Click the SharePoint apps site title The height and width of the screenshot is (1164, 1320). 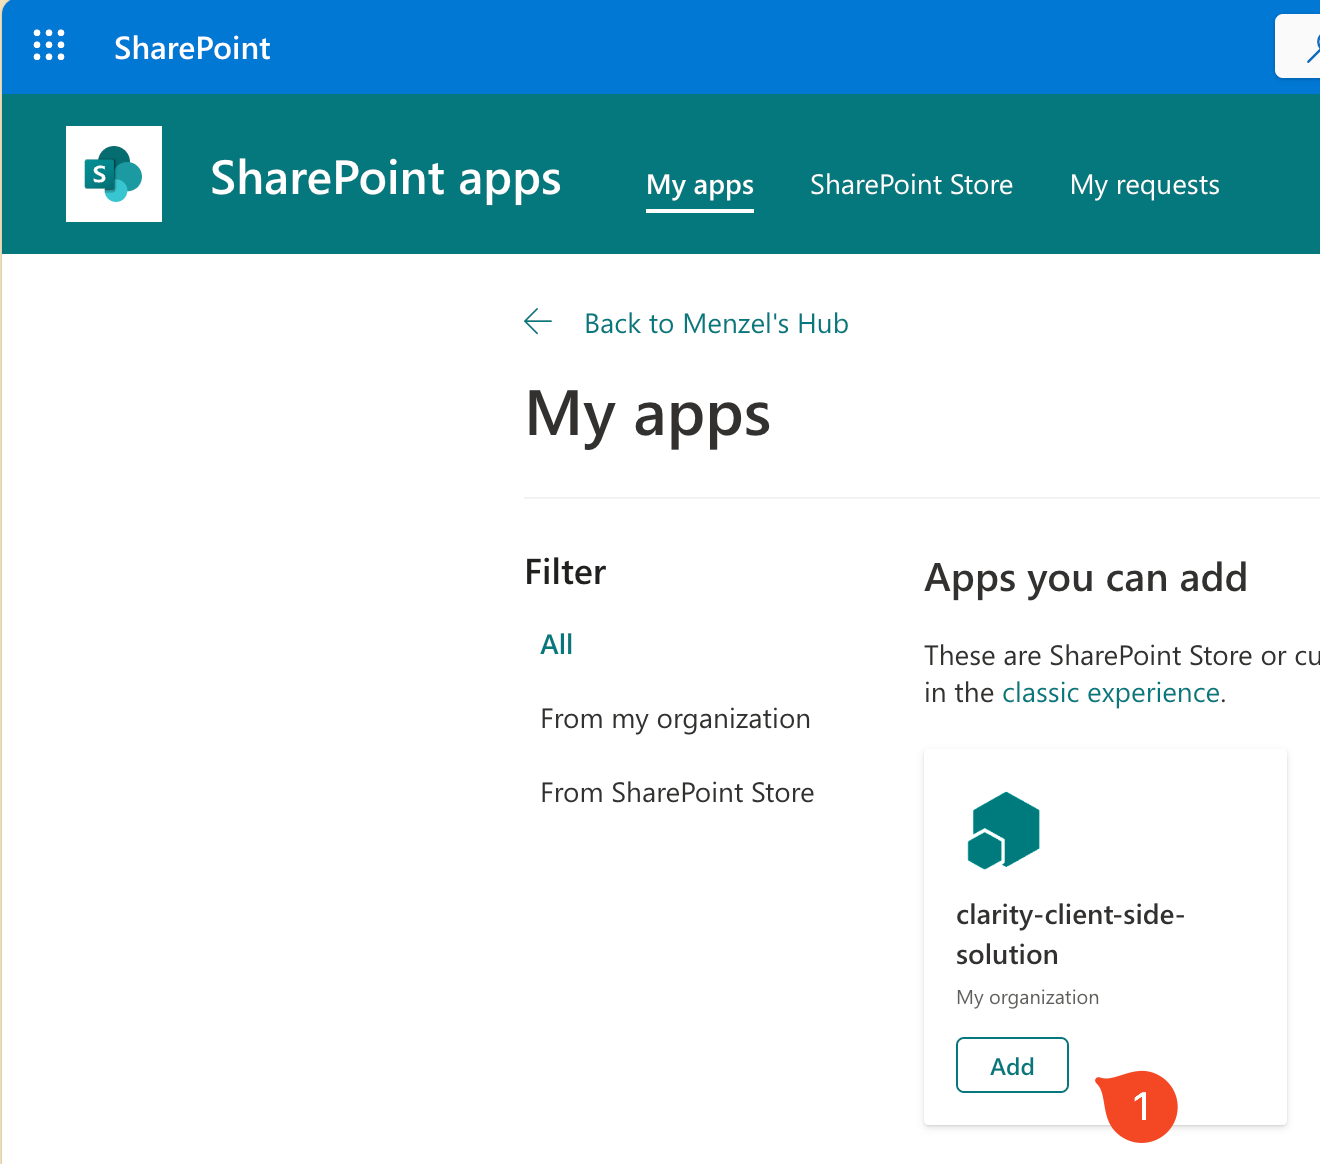coord(385,178)
